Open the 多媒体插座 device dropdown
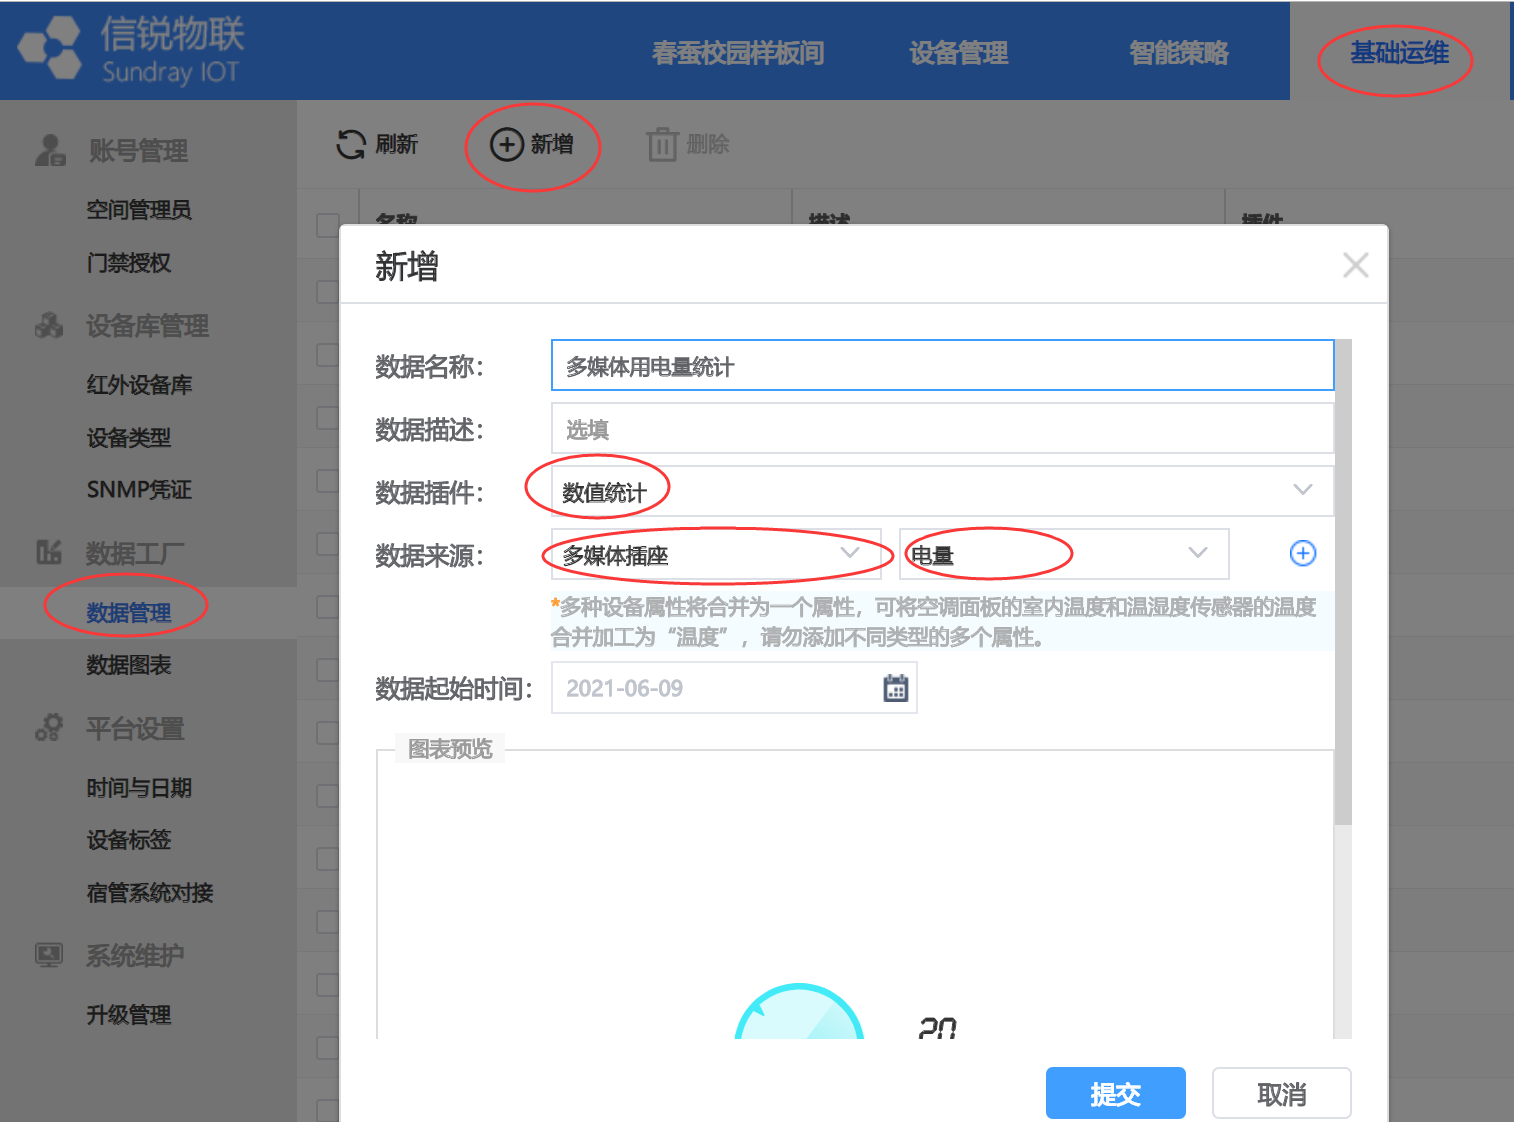 click(x=849, y=553)
